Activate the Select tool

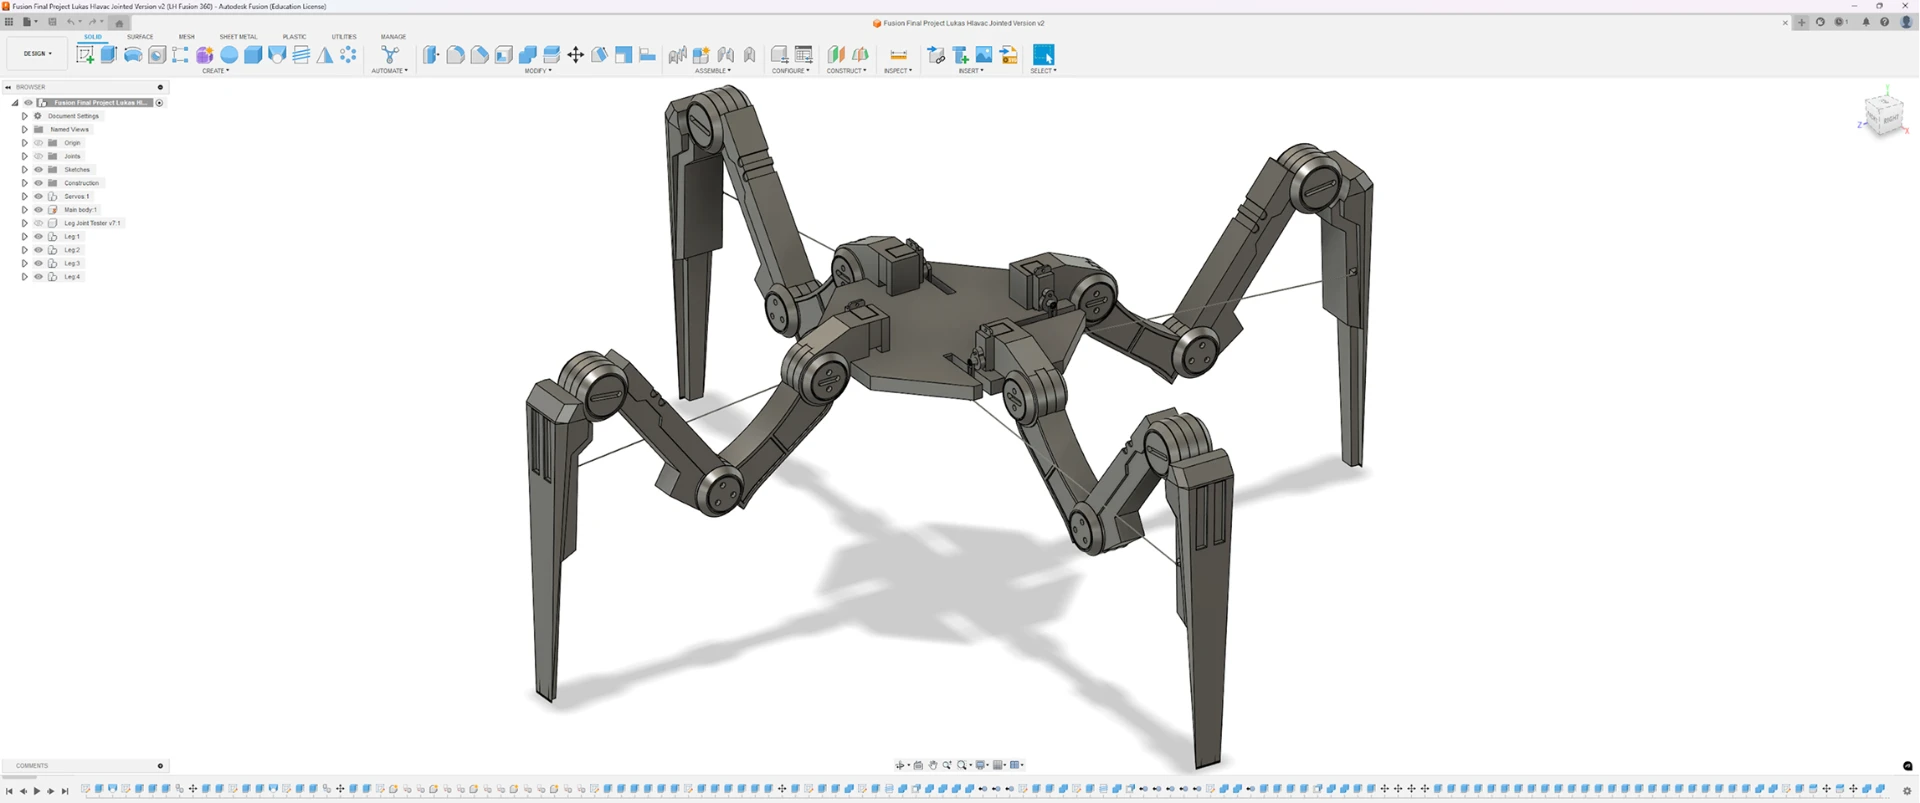(x=1043, y=55)
